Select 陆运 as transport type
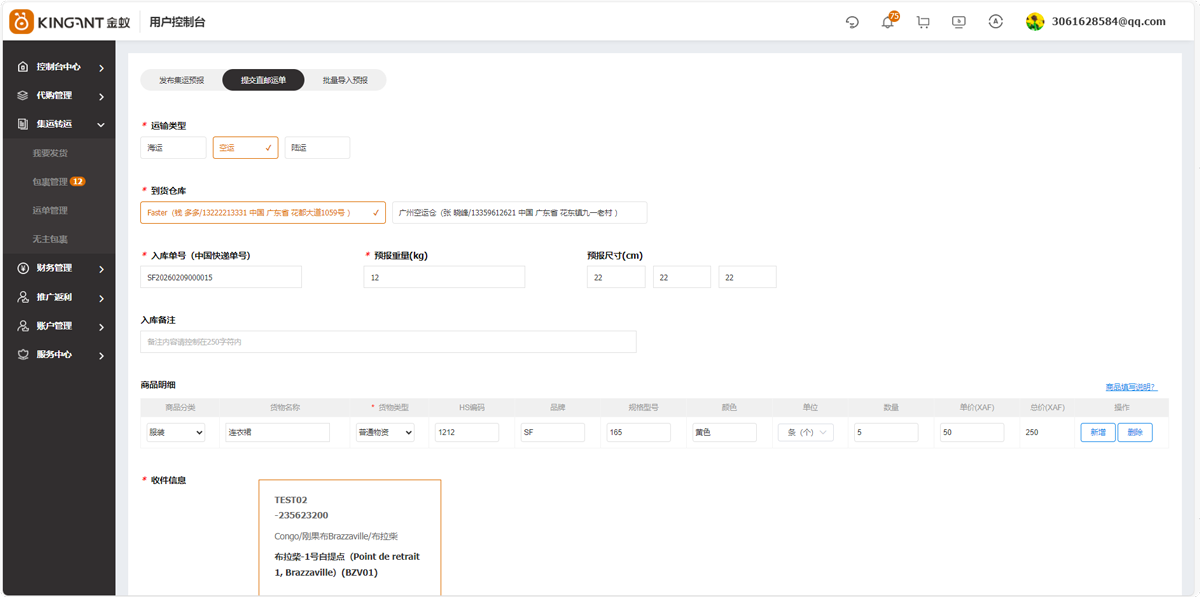Screen dimensions: 1200x597 point(317,148)
